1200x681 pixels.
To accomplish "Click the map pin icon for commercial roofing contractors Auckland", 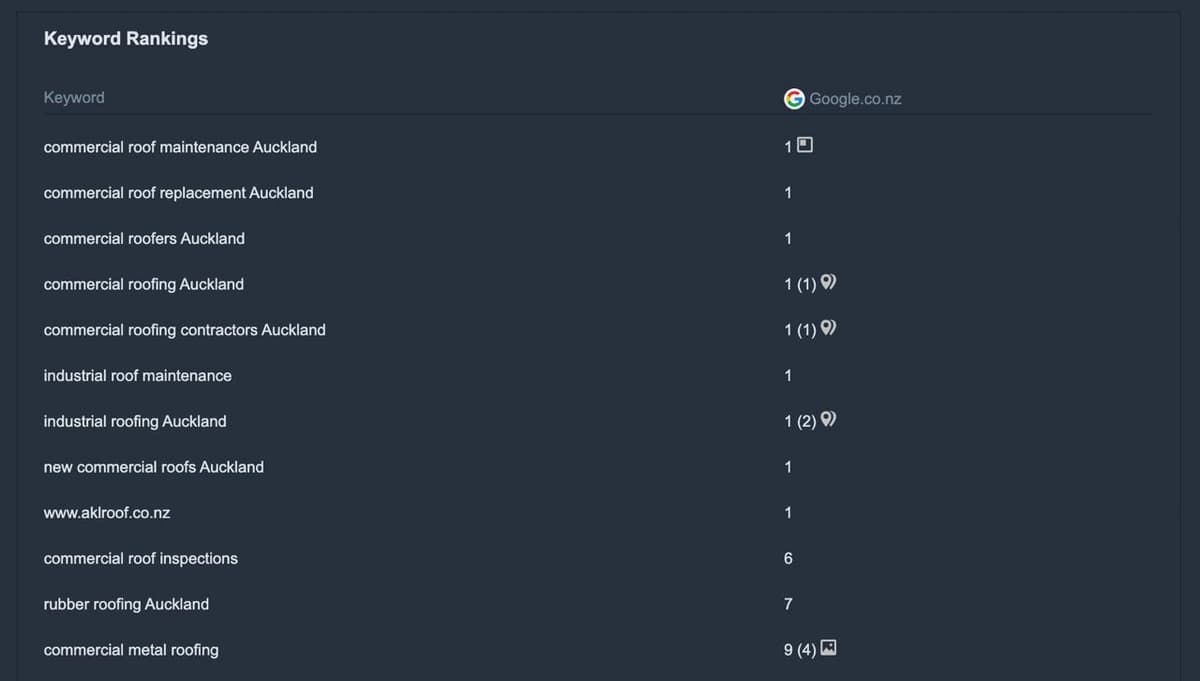I will (x=827, y=328).
